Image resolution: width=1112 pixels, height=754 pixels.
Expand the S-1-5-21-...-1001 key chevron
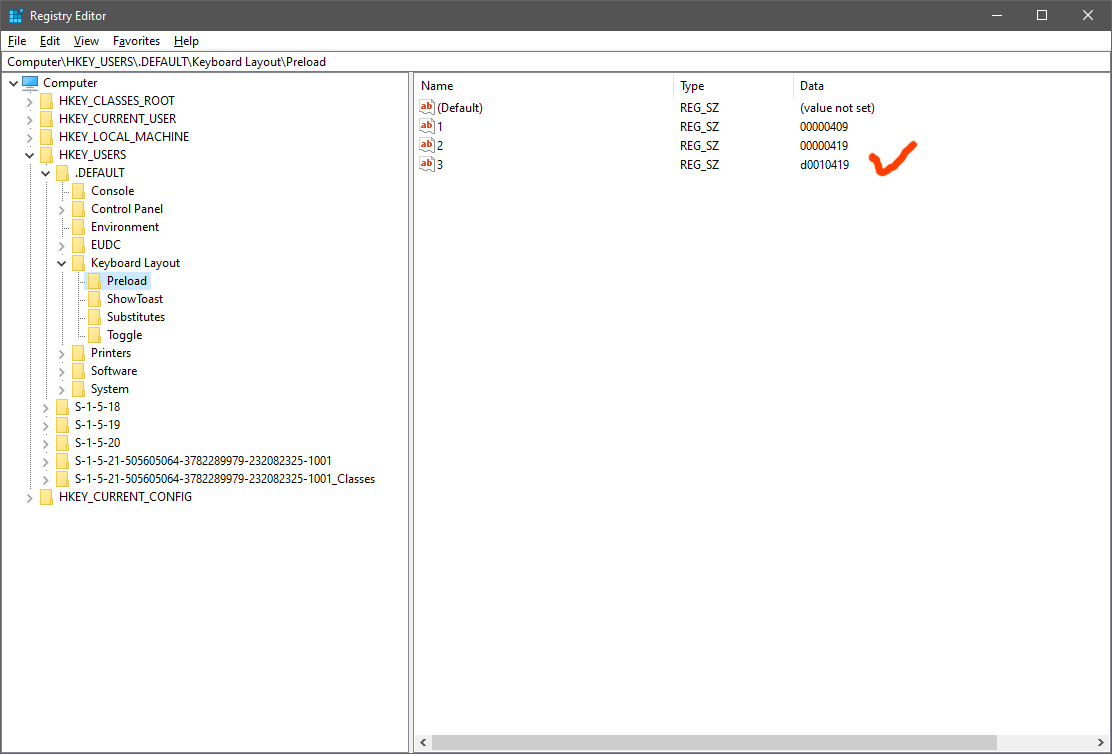(x=46, y=462)
